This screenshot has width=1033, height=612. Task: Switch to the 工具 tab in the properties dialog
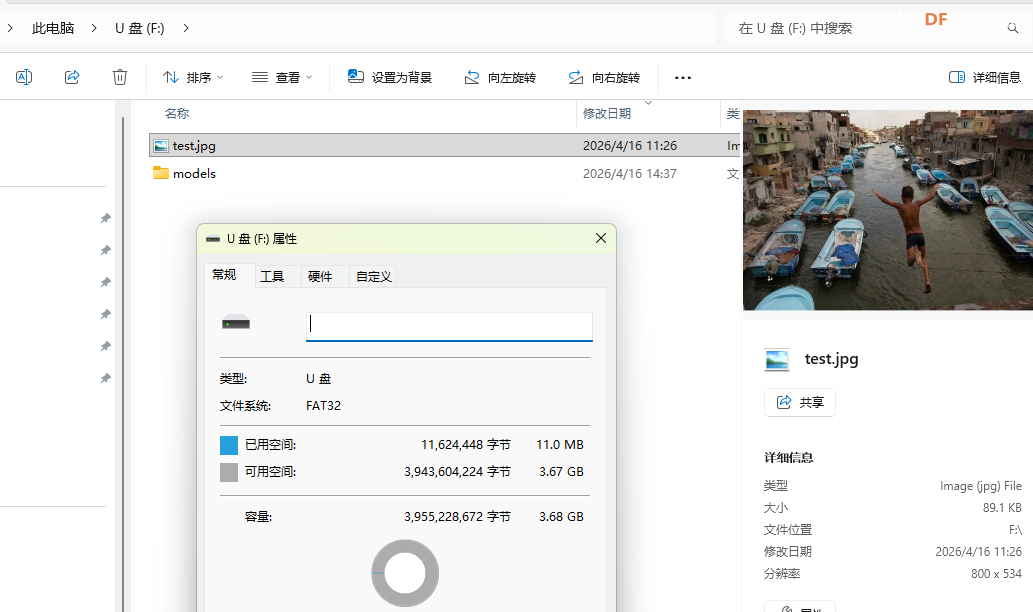point(275,276)
